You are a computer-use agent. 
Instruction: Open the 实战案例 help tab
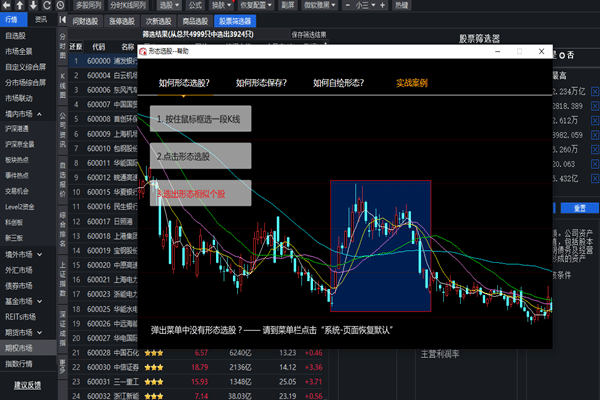pyautogui.click(x=411, y=83)
